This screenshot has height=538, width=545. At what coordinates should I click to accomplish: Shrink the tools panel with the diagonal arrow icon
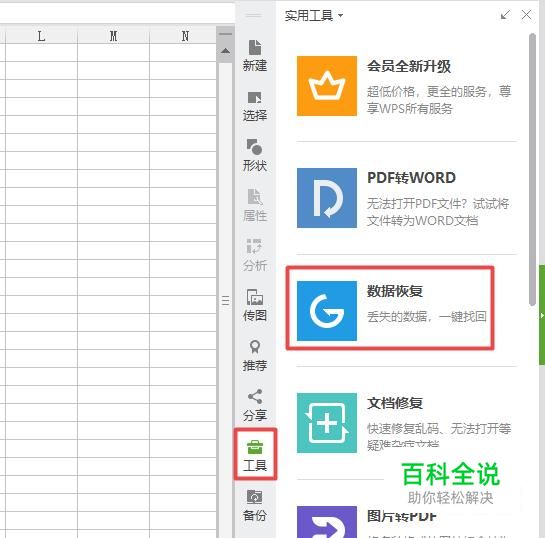point(505,15)
